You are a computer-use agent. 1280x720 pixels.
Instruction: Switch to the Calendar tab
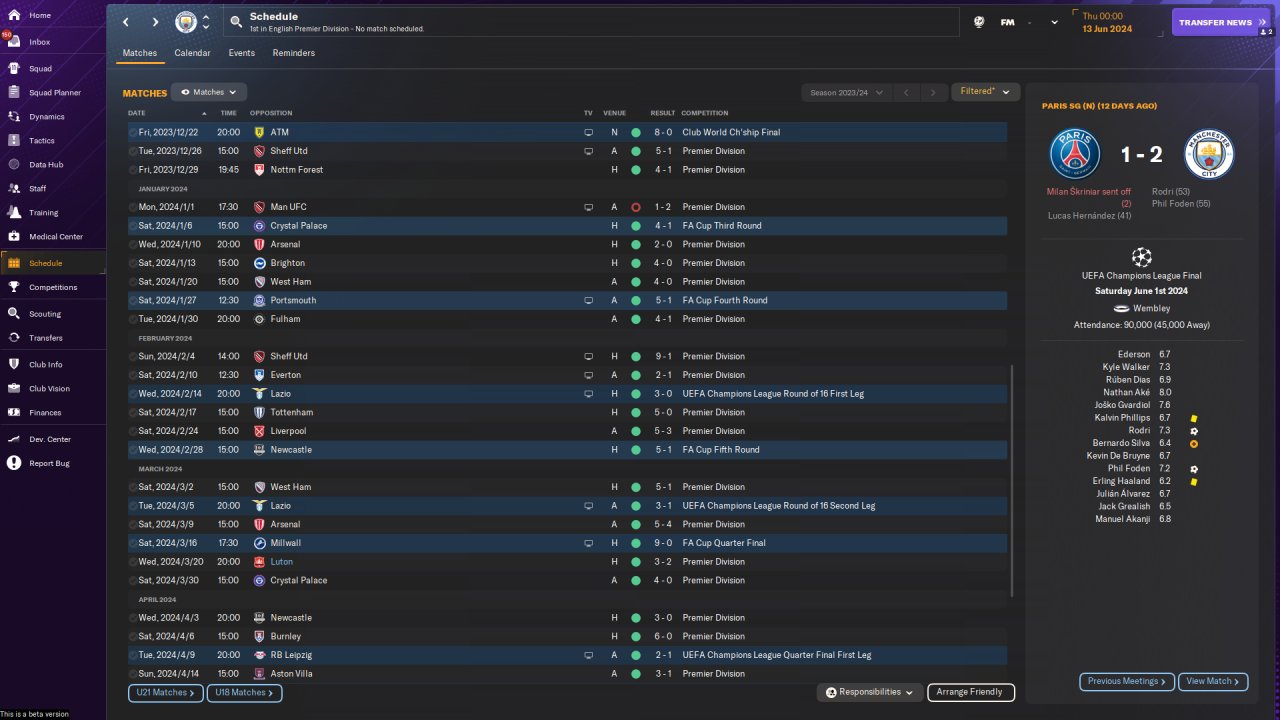point(192,53)
